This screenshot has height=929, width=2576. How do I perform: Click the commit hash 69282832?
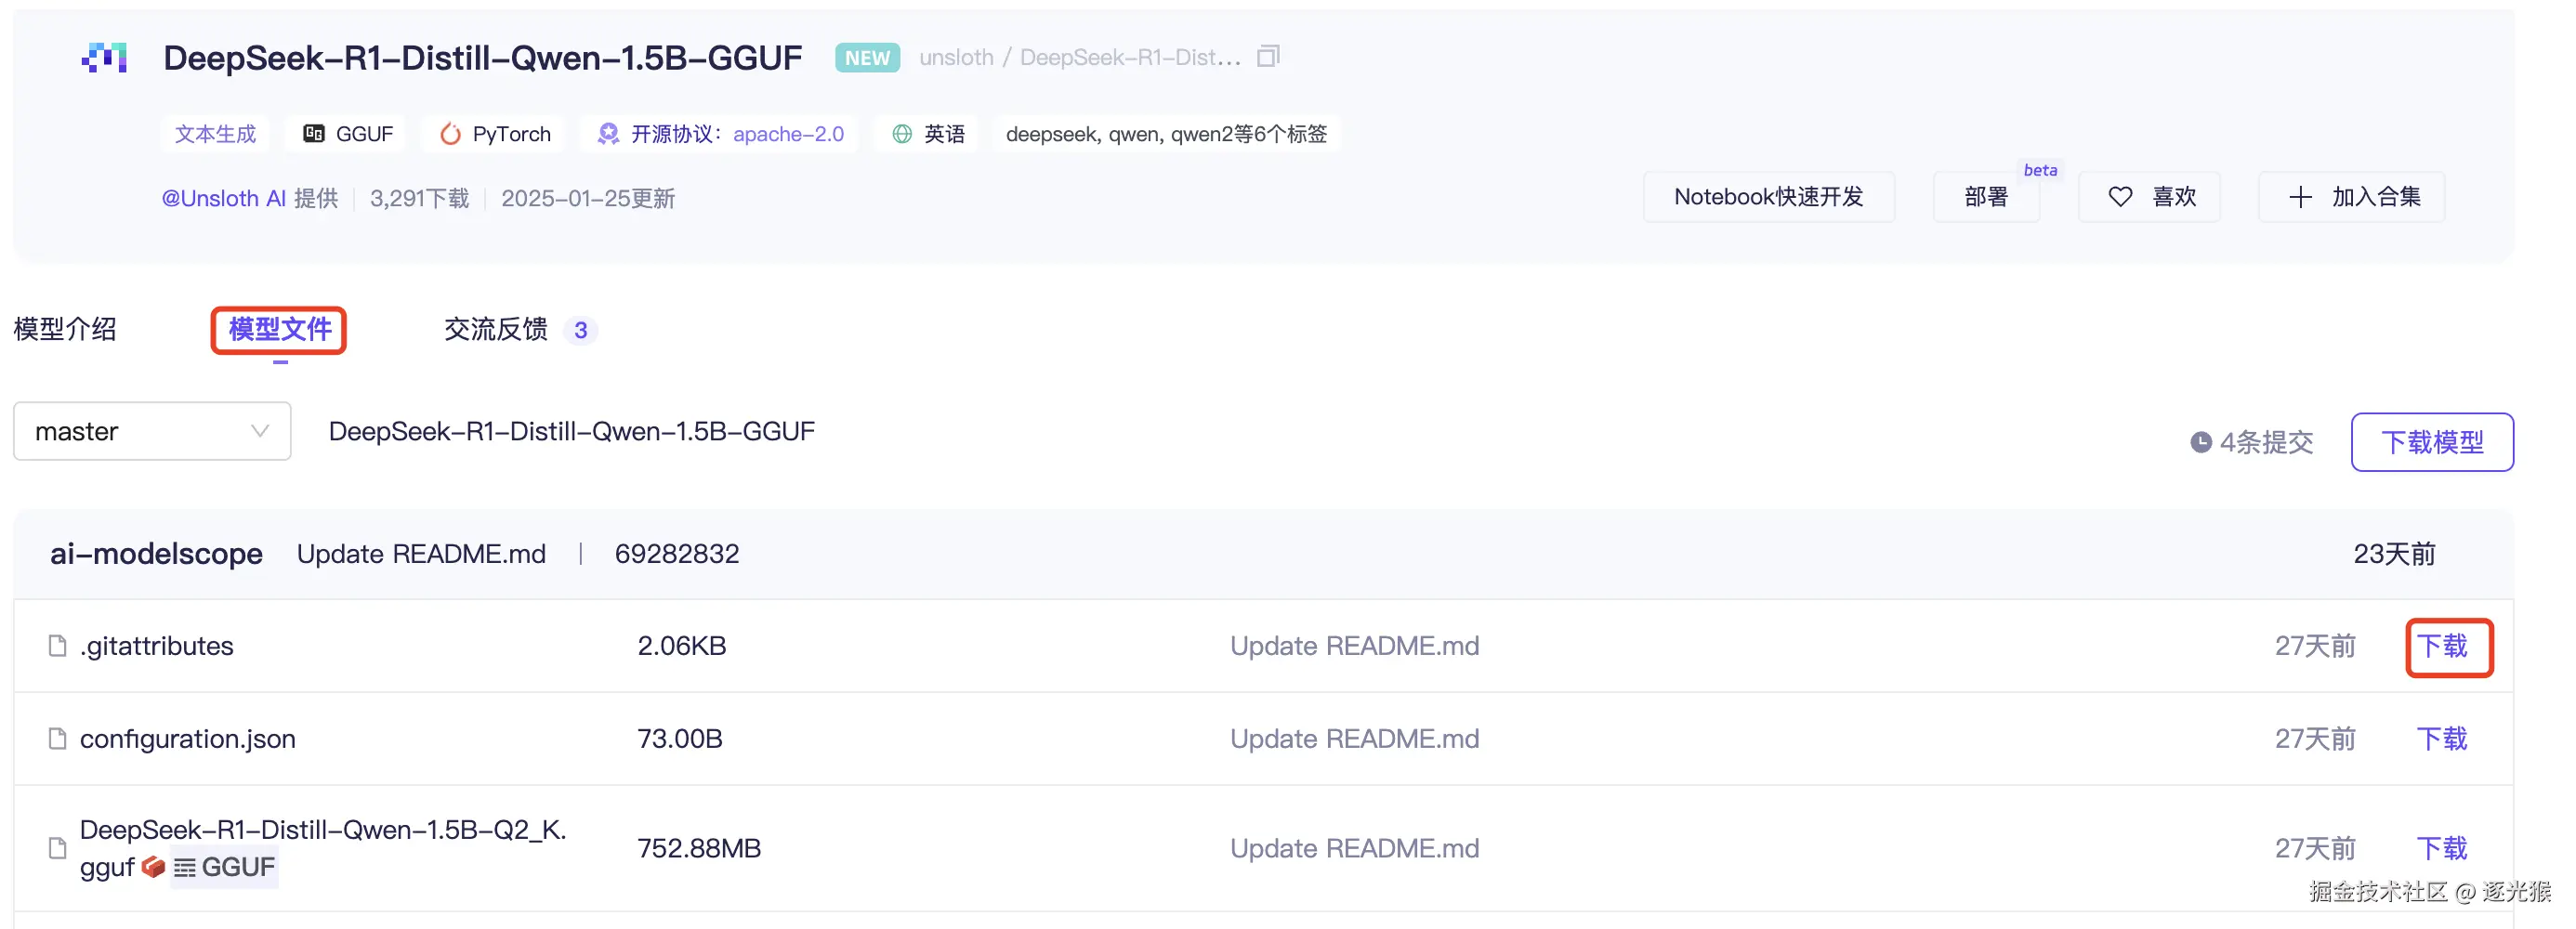coord(677,554)
